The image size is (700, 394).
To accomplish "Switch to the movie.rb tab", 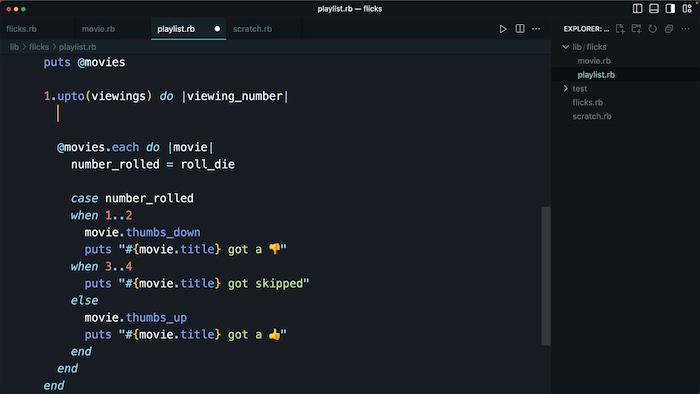I will 98,29.
